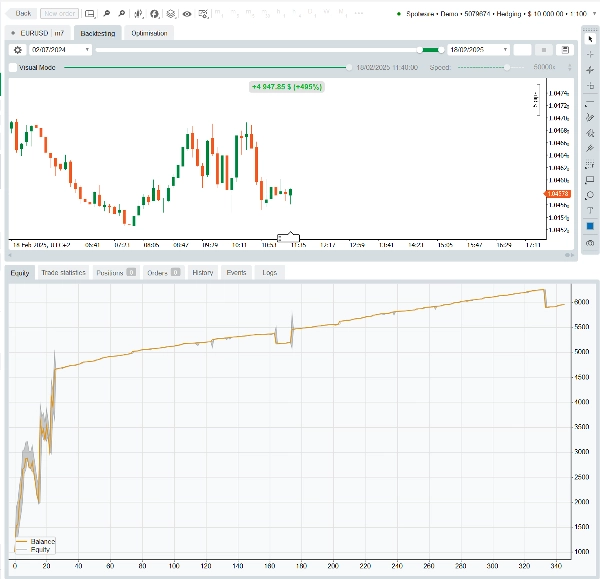Open the Trade statistics tab
The image size is (600, 579).
pos(63,272)
